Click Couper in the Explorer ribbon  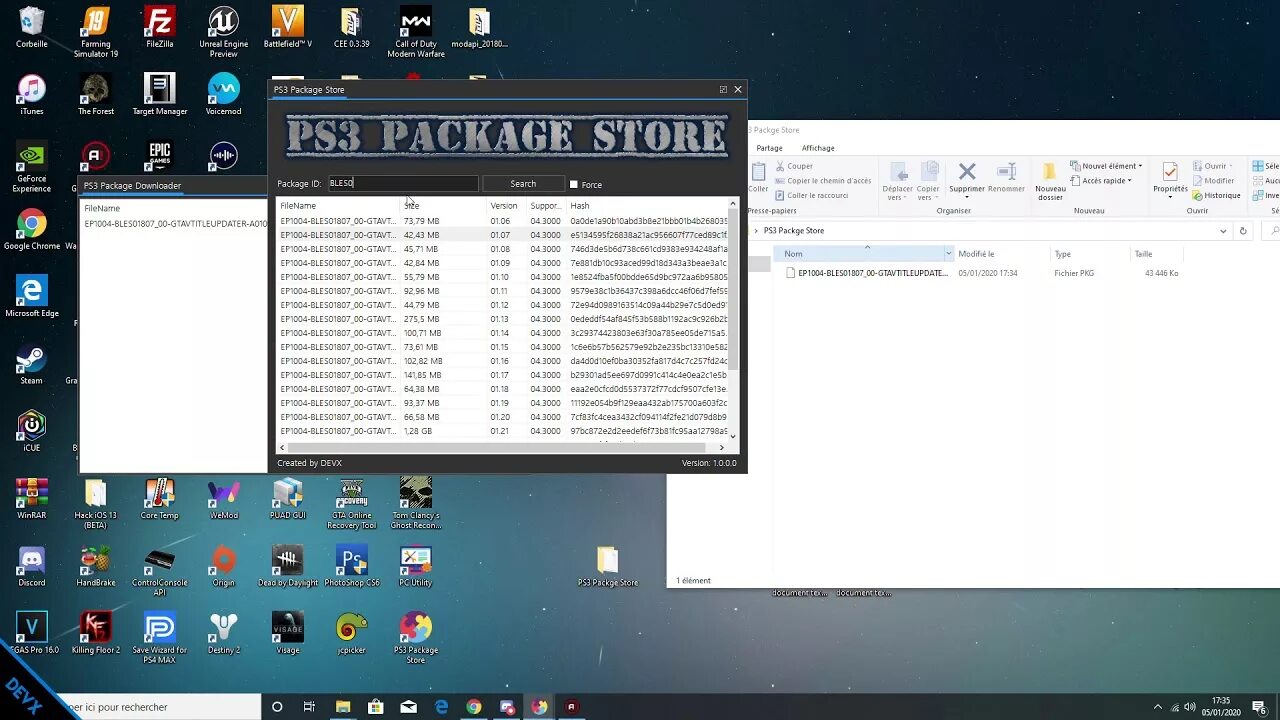(794, 166)
